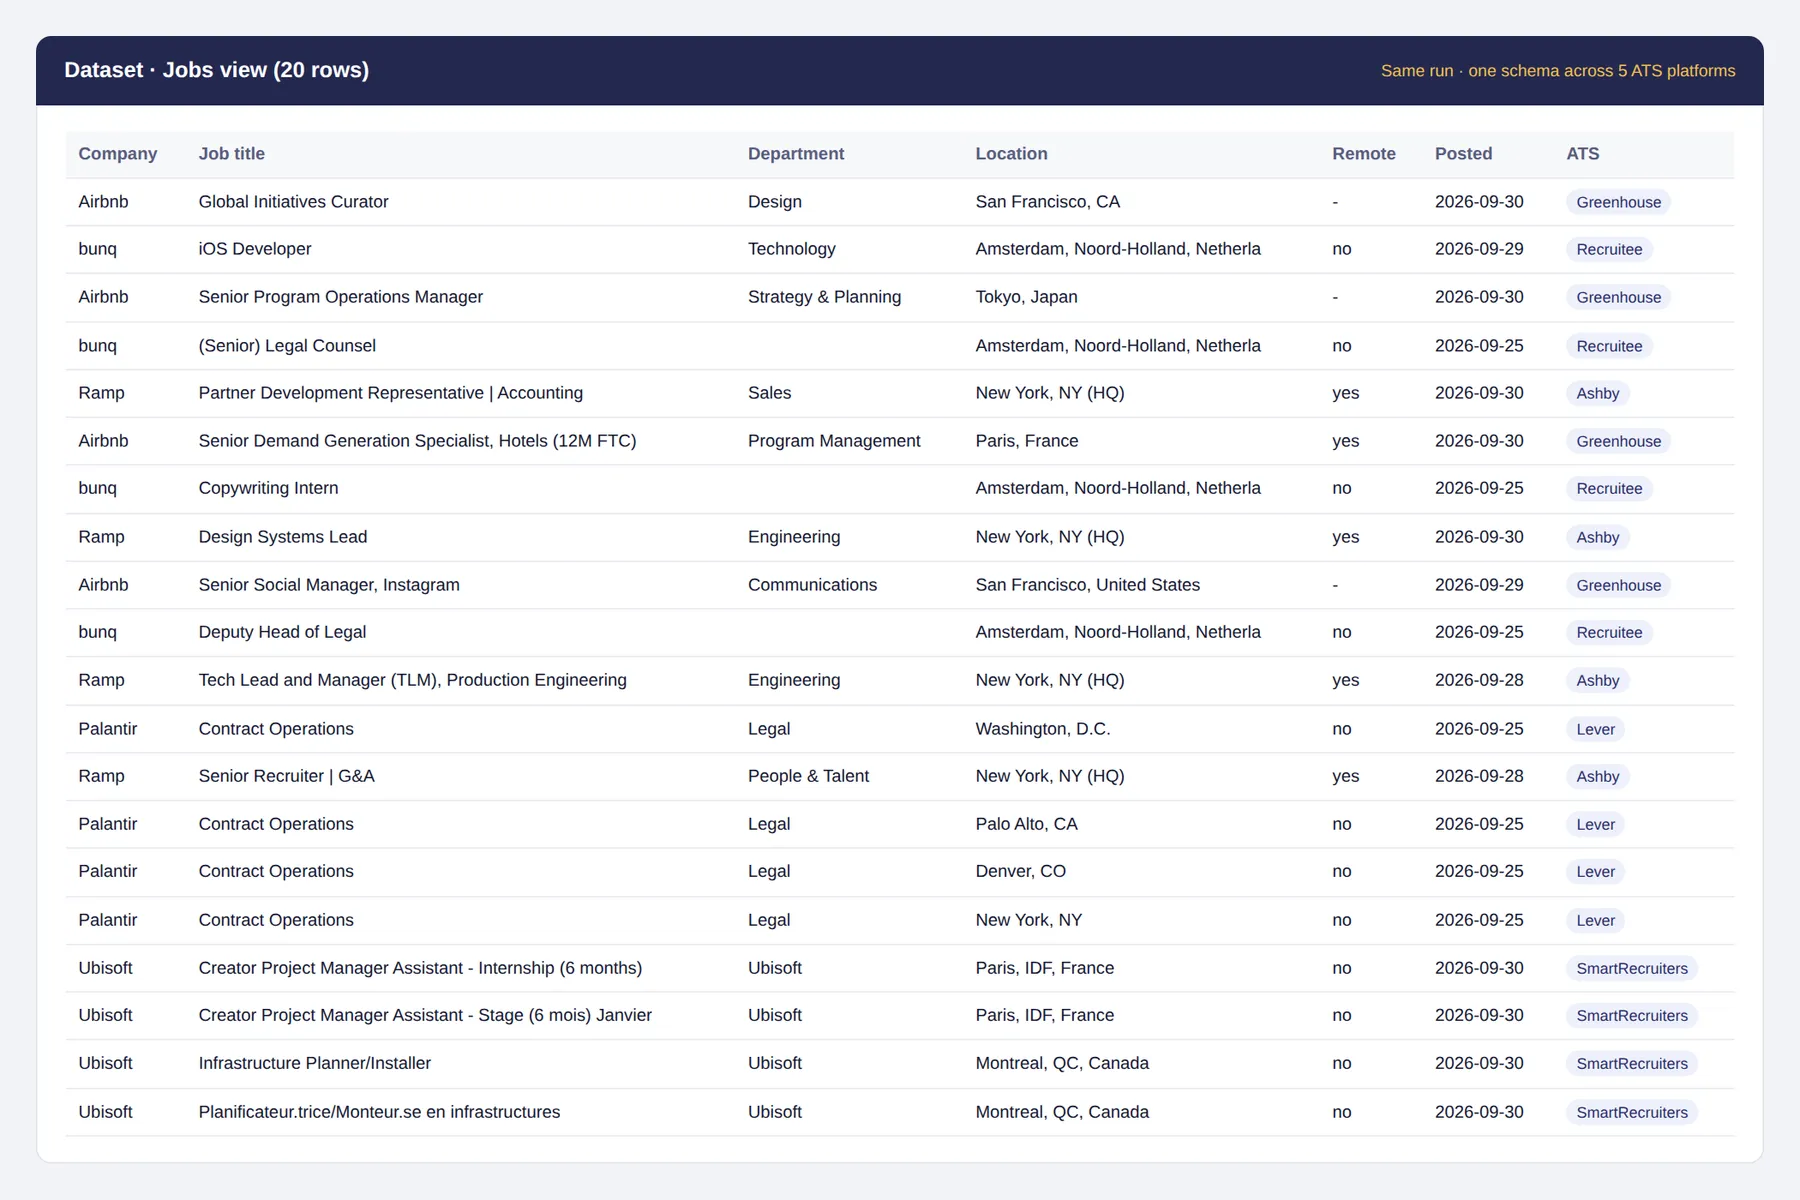Image resolution: width=1800 pixels, height=1200 pixels.
Task: Click the Remote column header
Action: pos(1364,154)
